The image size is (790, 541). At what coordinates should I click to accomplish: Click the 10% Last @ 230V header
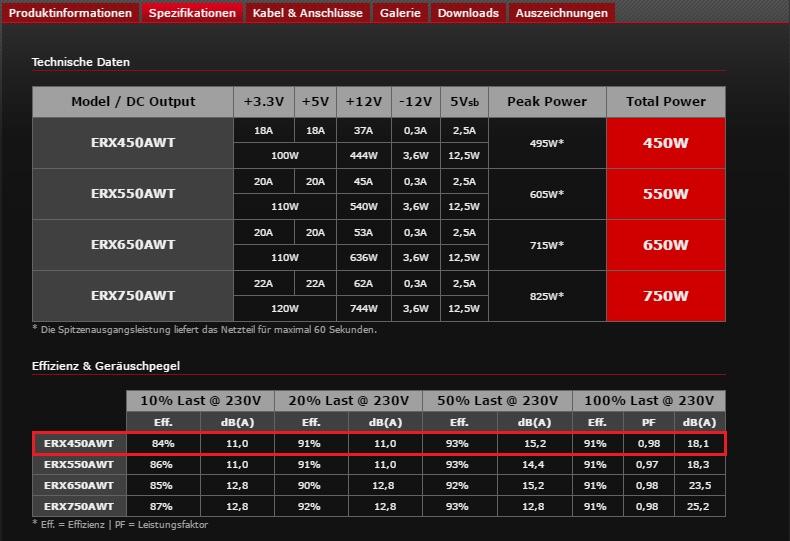[201, 401]
